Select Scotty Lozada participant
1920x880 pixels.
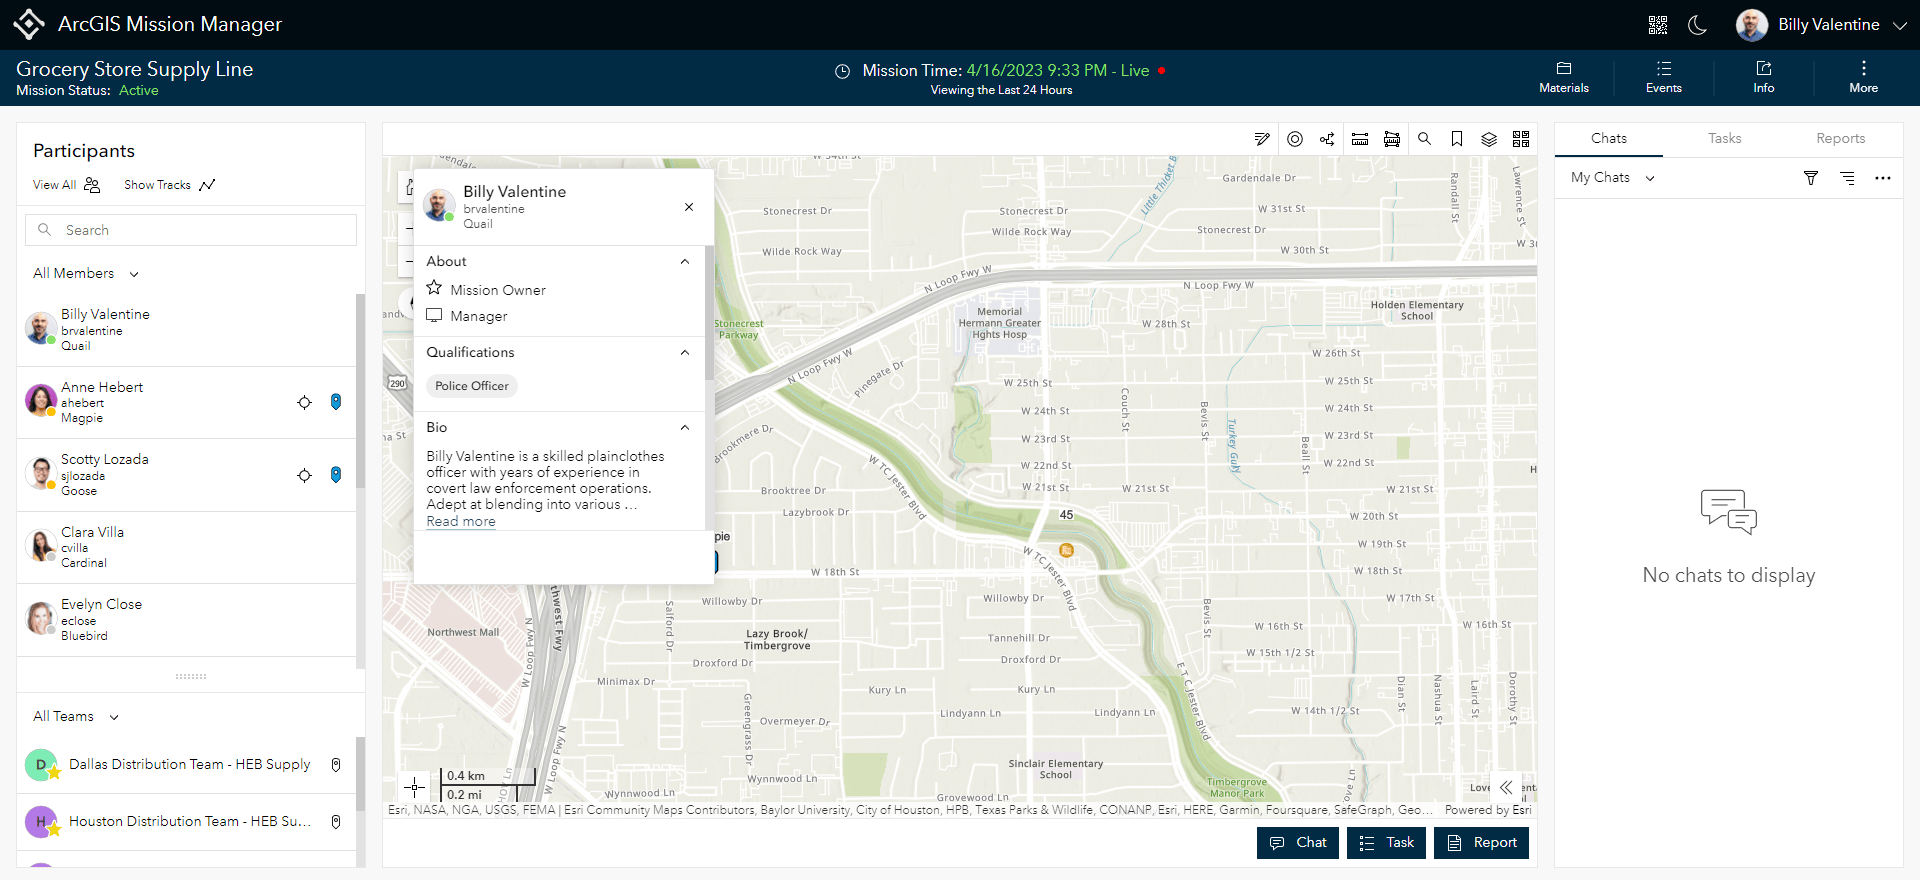pyautogui.click(x=187, y=475)
